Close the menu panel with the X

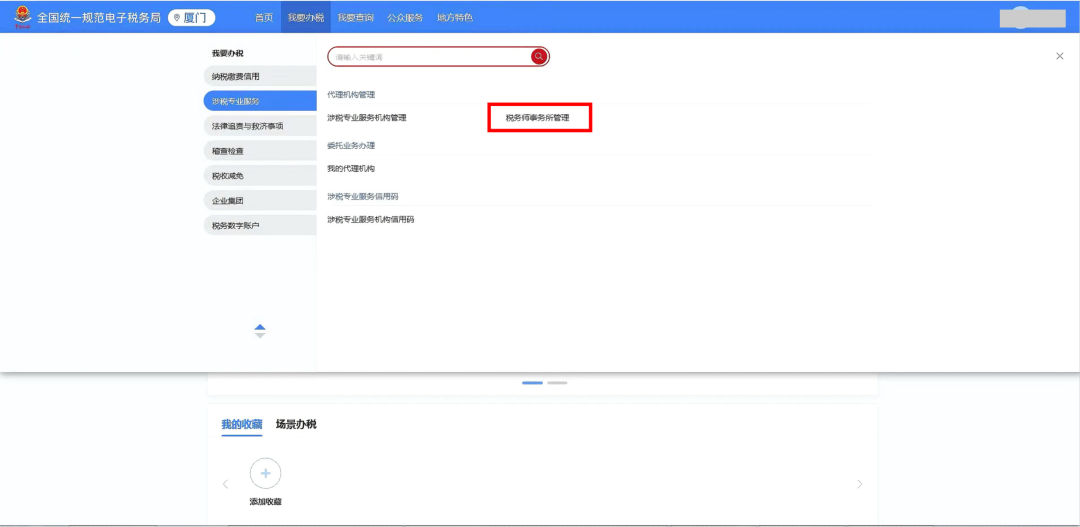[x=1059, y=56]
